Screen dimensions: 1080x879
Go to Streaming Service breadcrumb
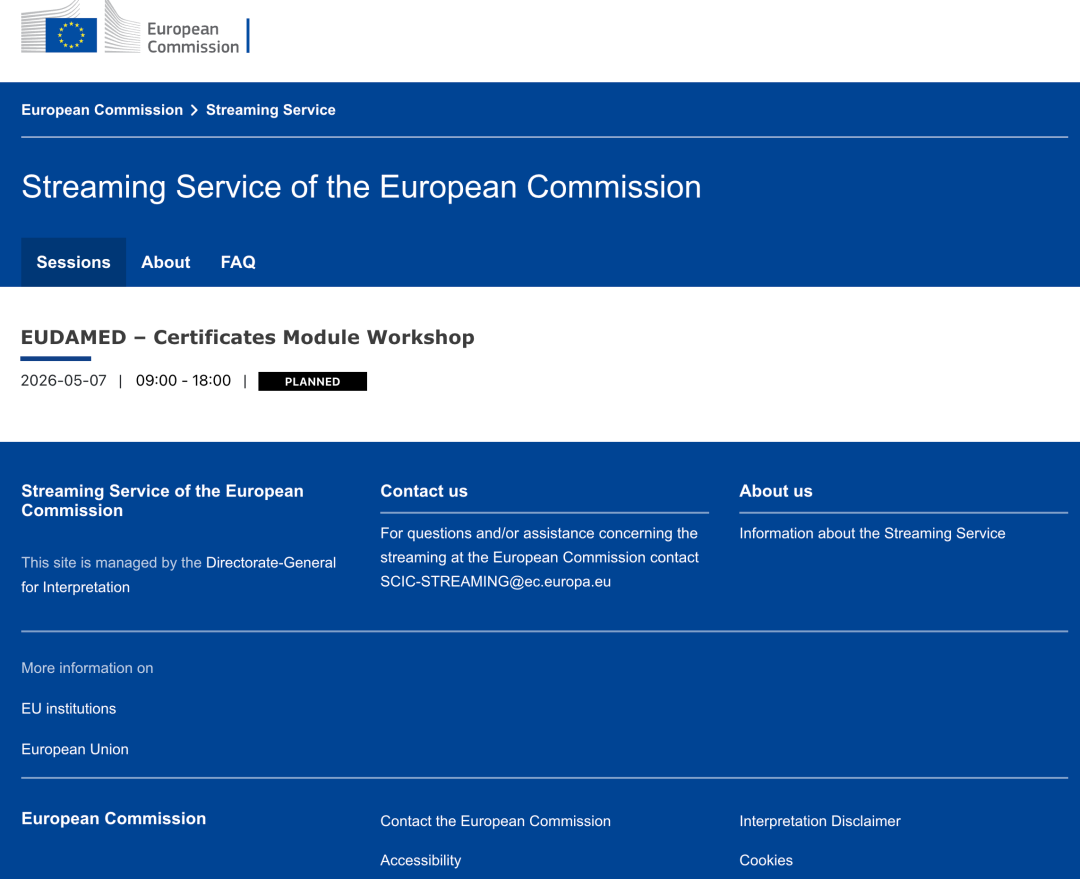click(x=270, y=110)
